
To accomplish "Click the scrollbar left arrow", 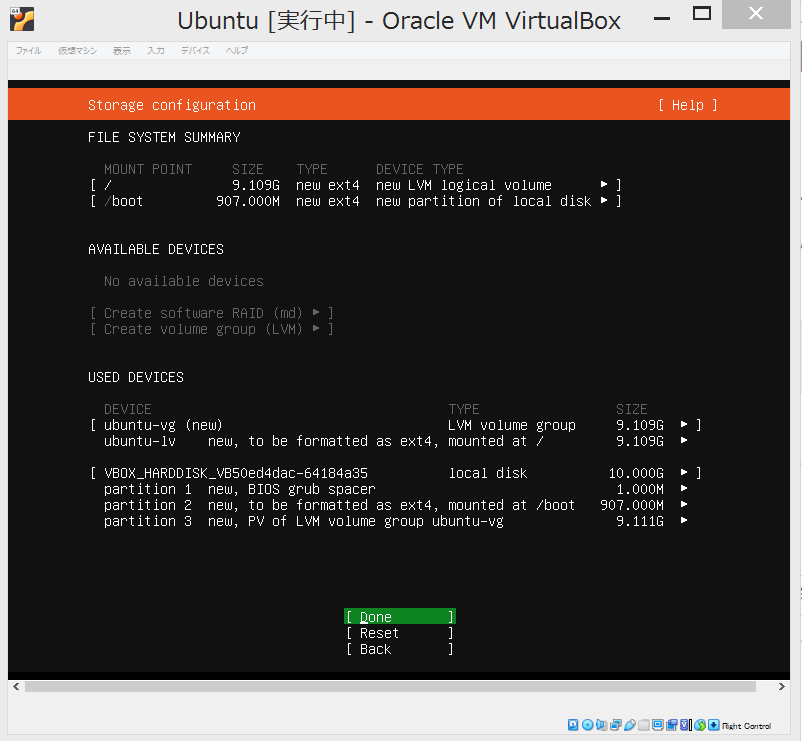I will coord(16,687).
